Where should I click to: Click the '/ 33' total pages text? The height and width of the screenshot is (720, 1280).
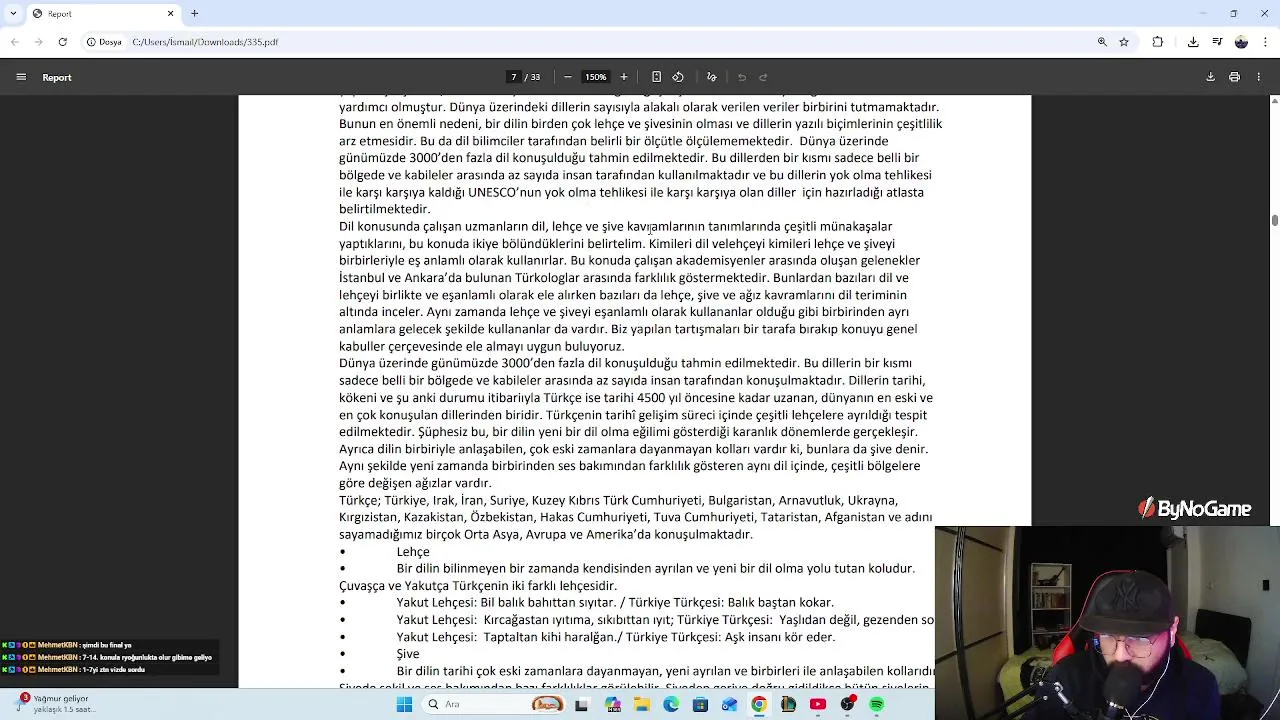(533, 77)
